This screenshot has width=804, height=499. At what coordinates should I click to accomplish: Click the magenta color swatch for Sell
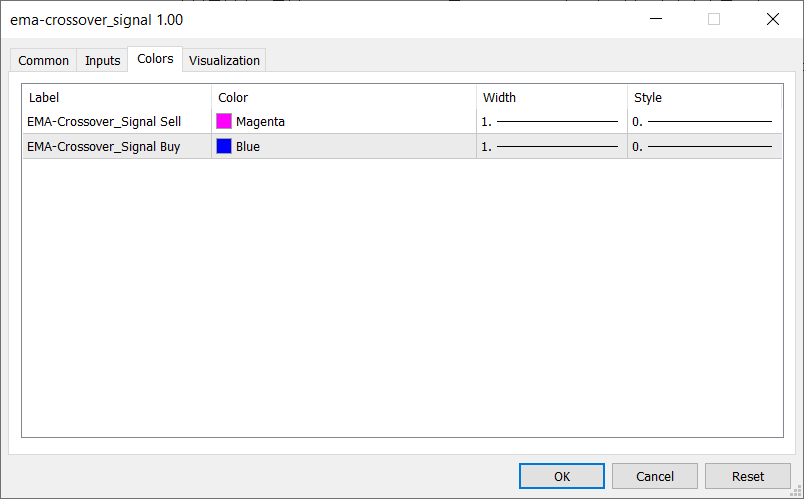point(224,121)
